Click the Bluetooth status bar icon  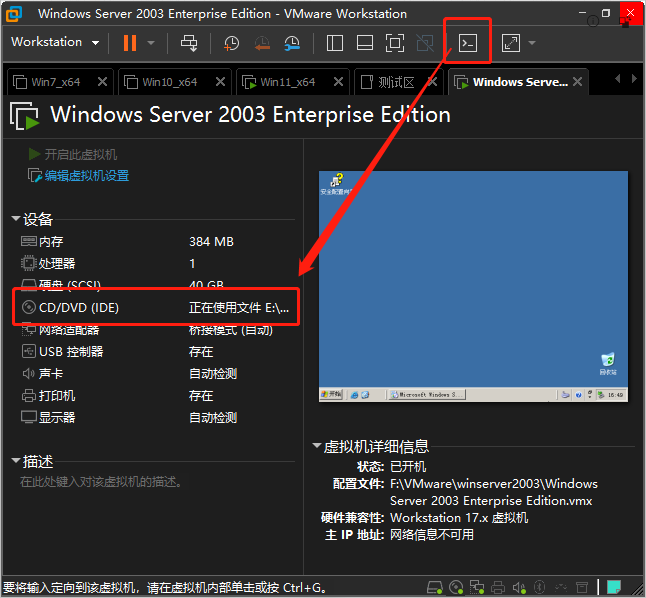tap(539, 587)
